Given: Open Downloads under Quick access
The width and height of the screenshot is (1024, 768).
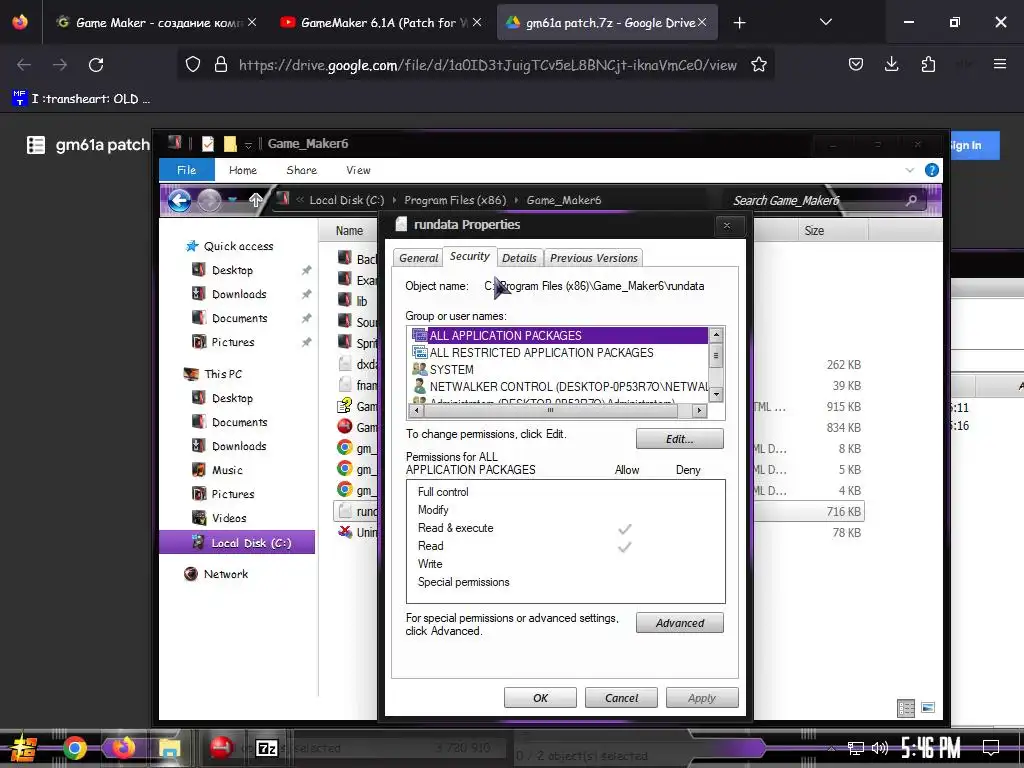Looking at the screenshot, I should pyautogui.click(x=230, y=294).
